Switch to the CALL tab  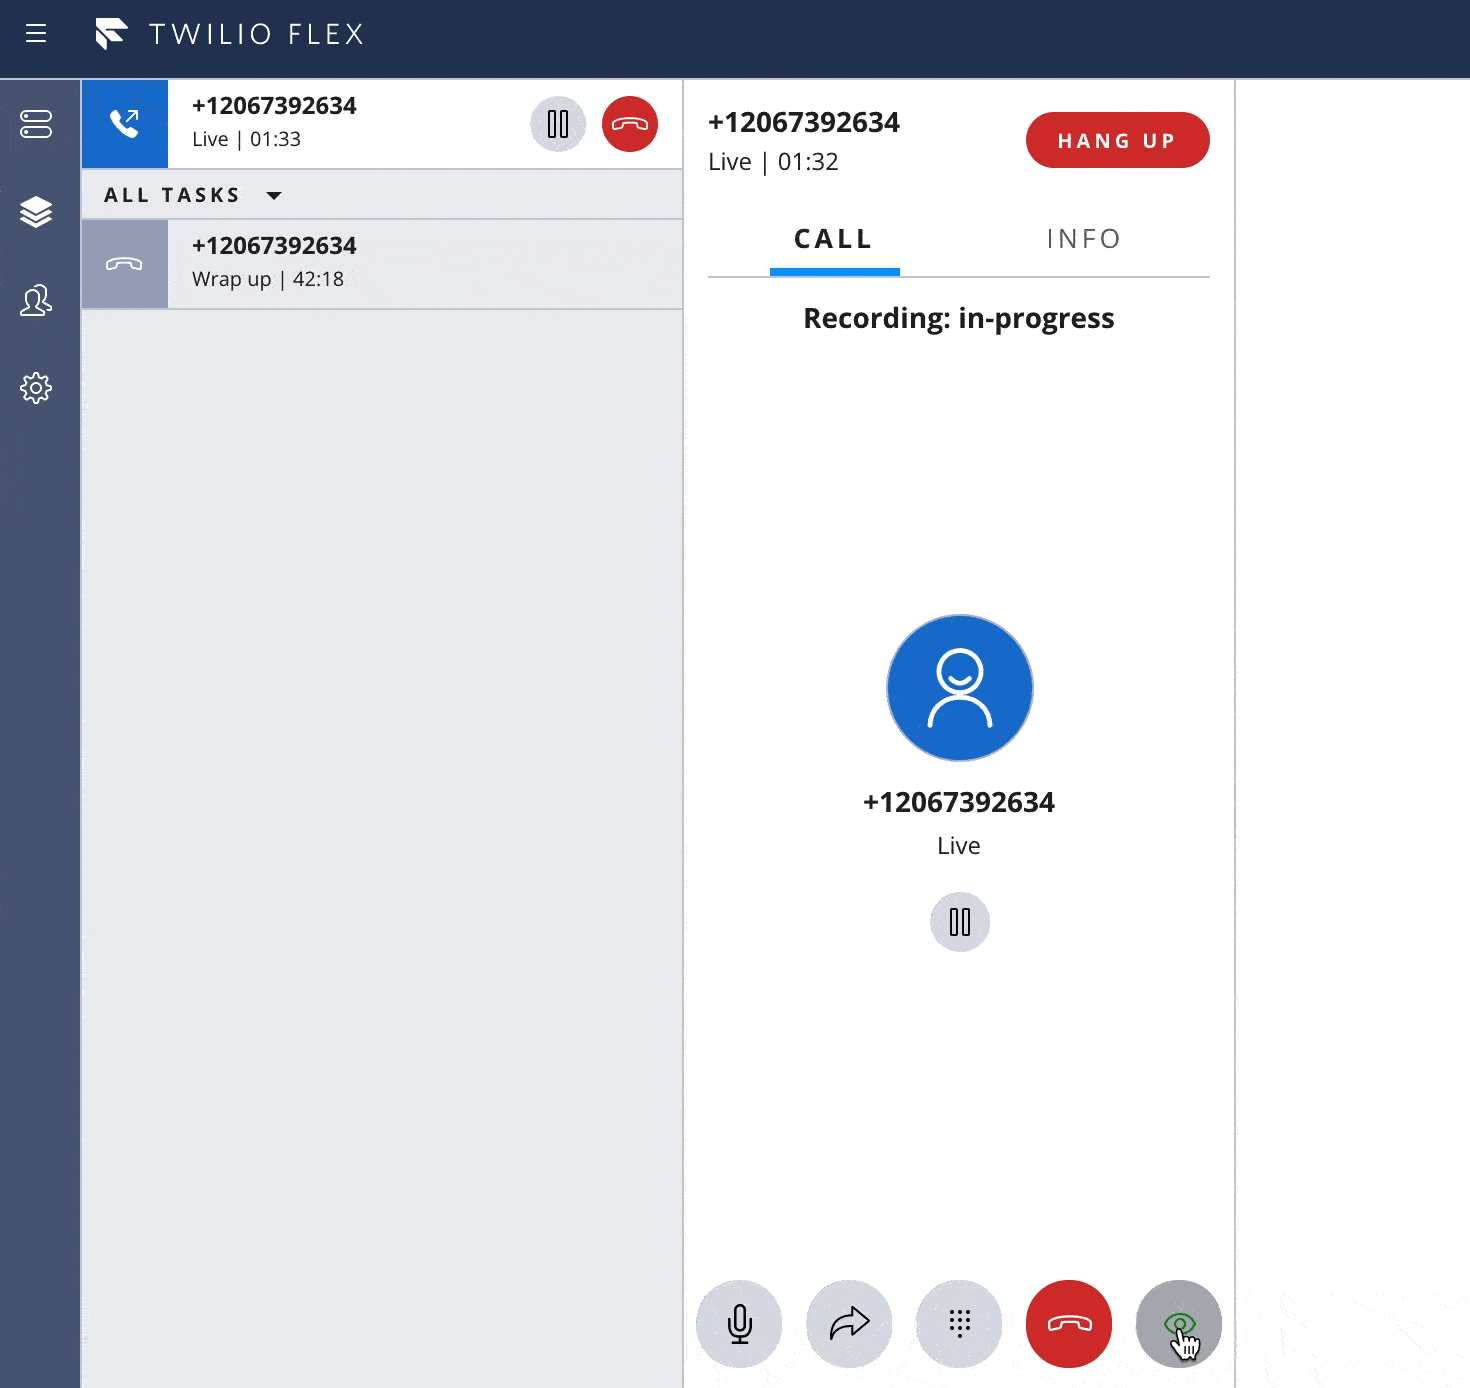(834, 240)
